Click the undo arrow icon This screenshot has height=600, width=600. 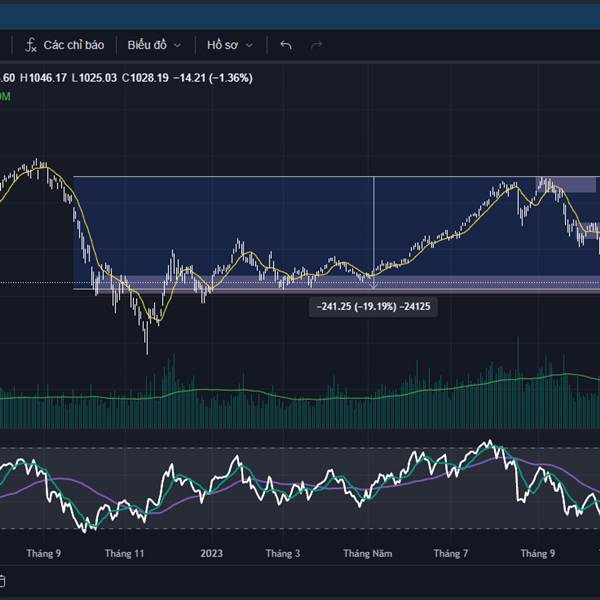tap(286, 45)
